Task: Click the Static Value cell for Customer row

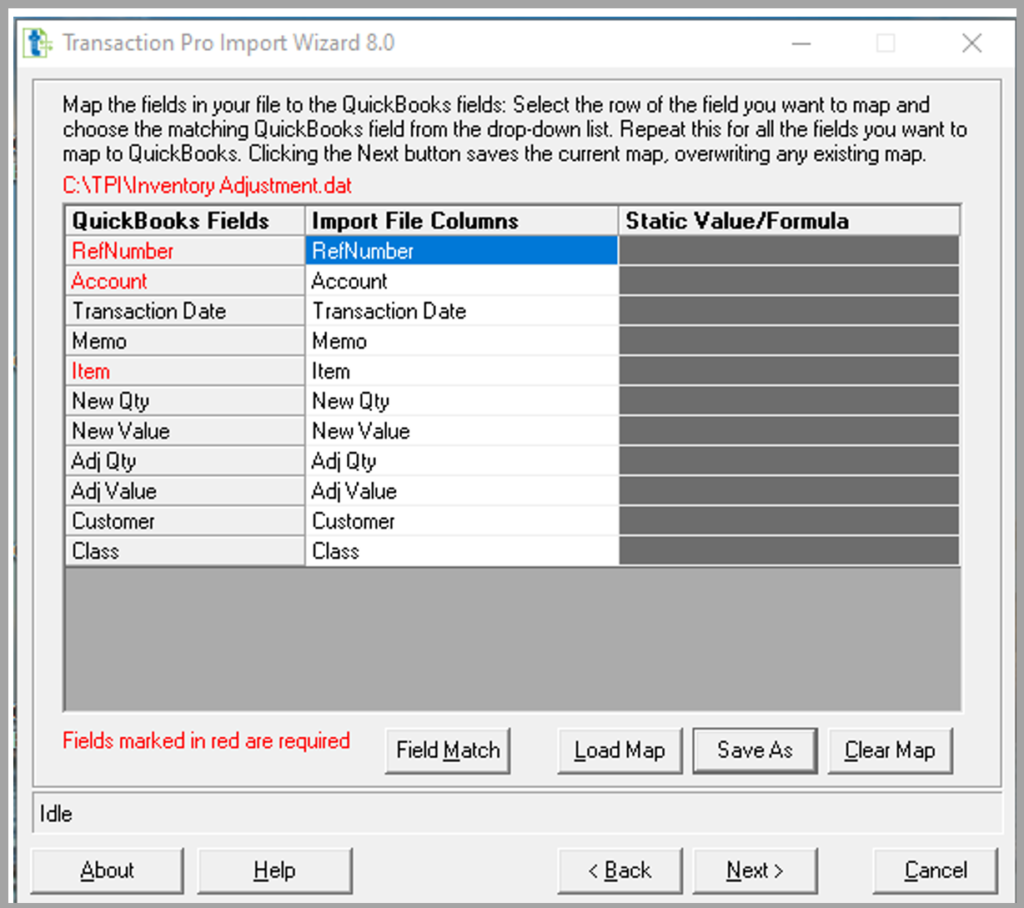Action: pyautogui.click(x=789, y=521)
